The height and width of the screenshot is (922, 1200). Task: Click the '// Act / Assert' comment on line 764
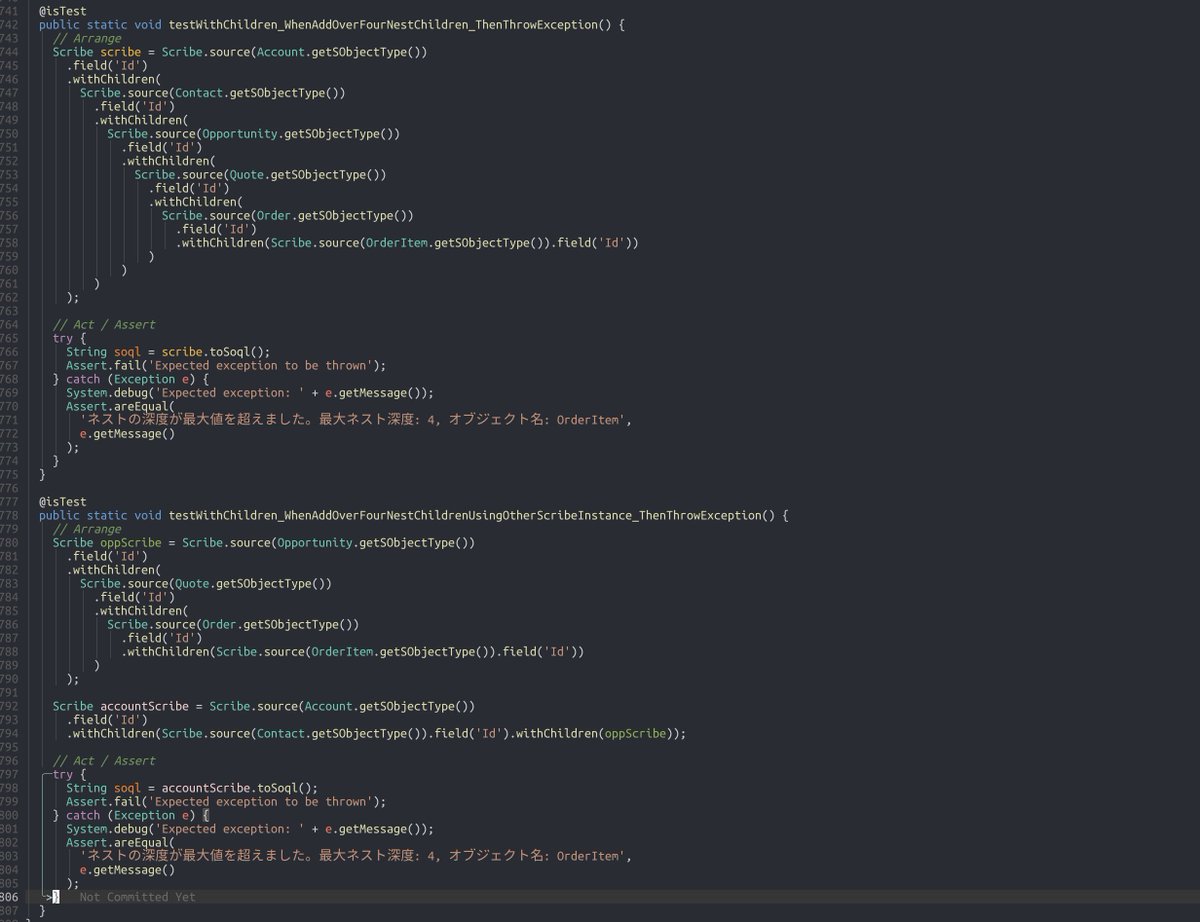[104, 324]
